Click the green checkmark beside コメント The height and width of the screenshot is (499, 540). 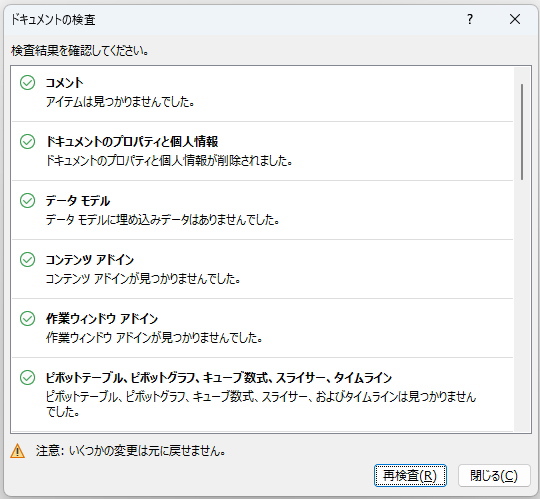[x=27, y=83]
